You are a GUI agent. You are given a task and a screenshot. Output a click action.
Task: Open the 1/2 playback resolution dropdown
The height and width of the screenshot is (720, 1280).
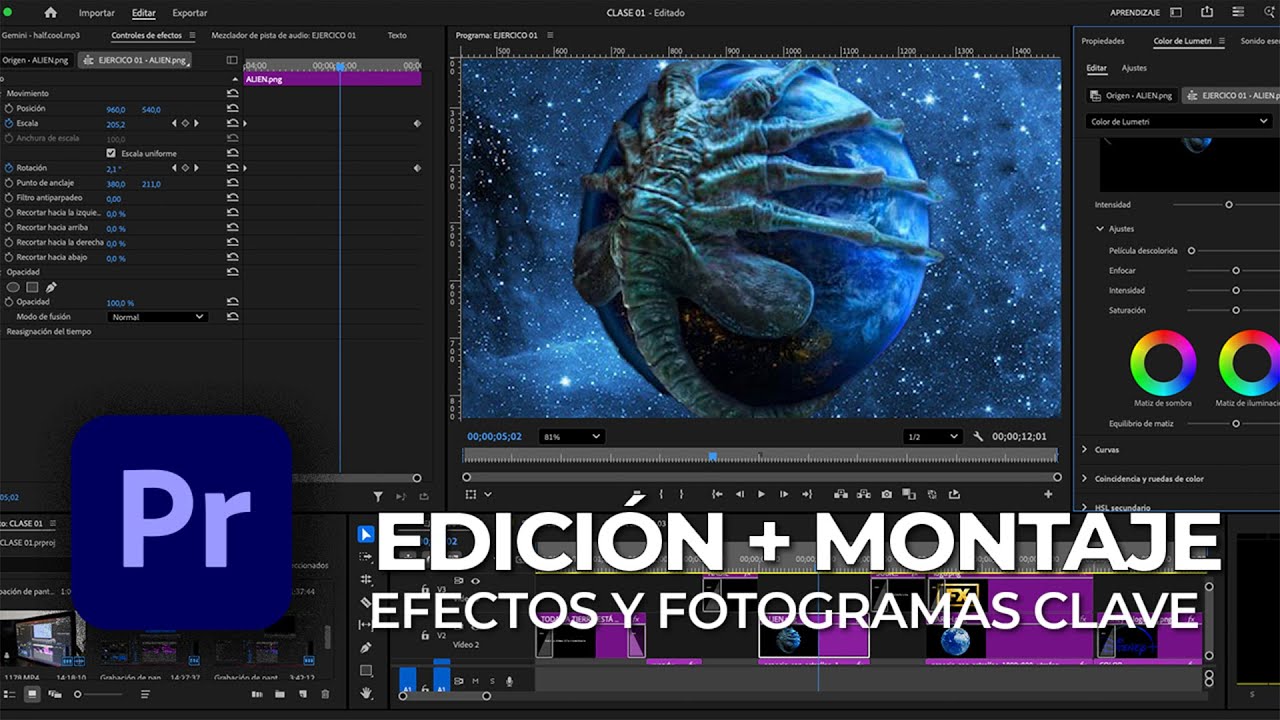(x=931, y=437)
